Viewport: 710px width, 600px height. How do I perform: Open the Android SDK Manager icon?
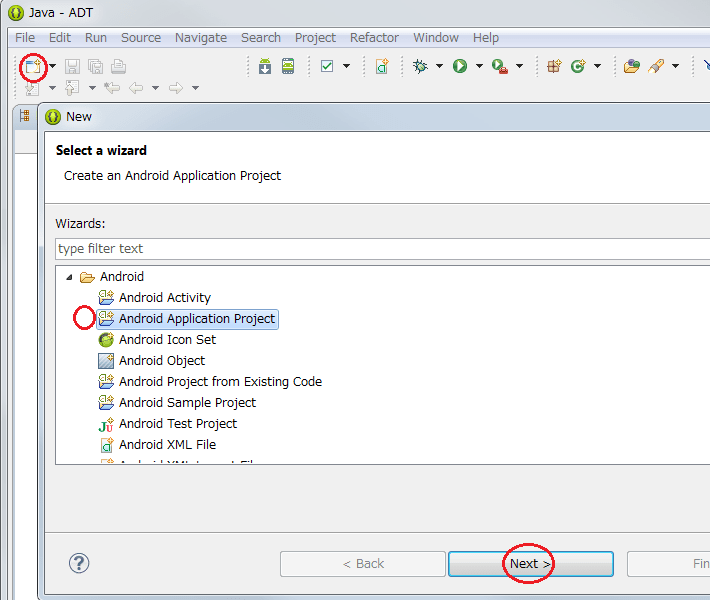265,66
